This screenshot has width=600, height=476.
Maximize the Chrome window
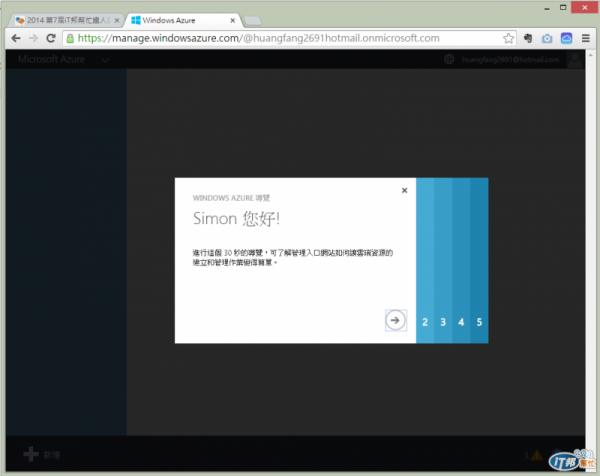(x=563, y=7)
